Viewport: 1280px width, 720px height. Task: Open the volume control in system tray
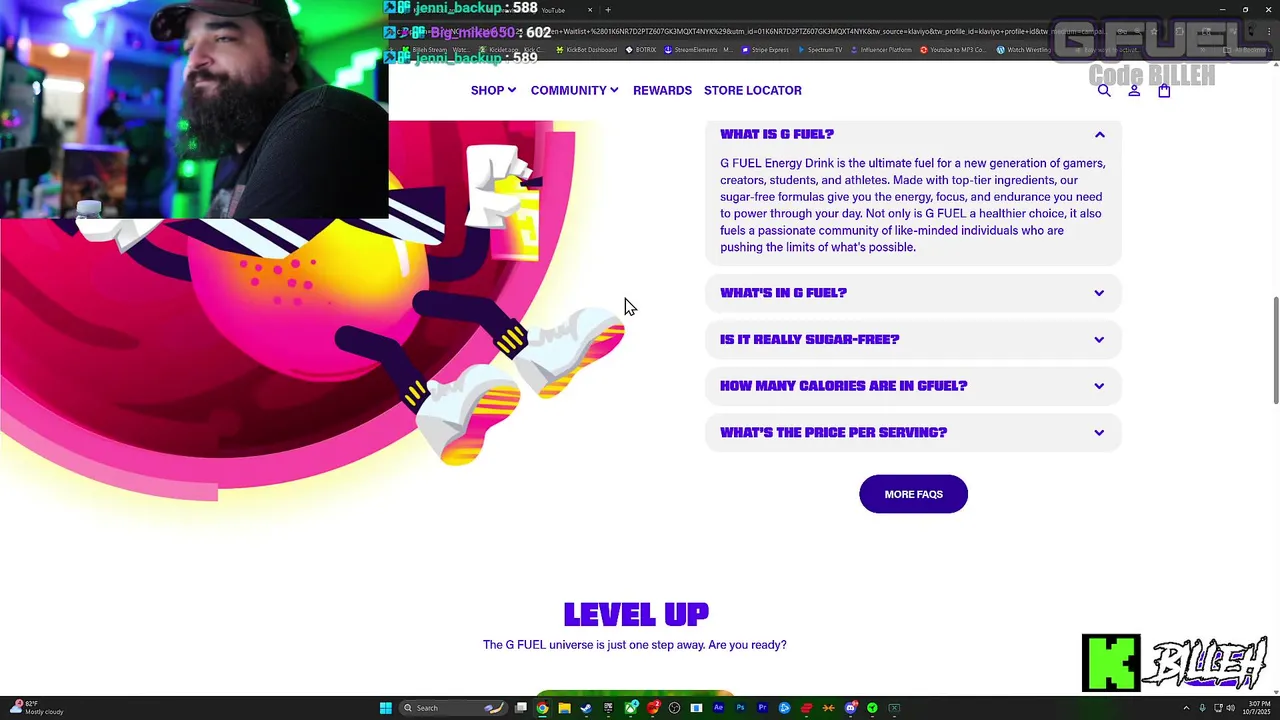click(1230, 708)
